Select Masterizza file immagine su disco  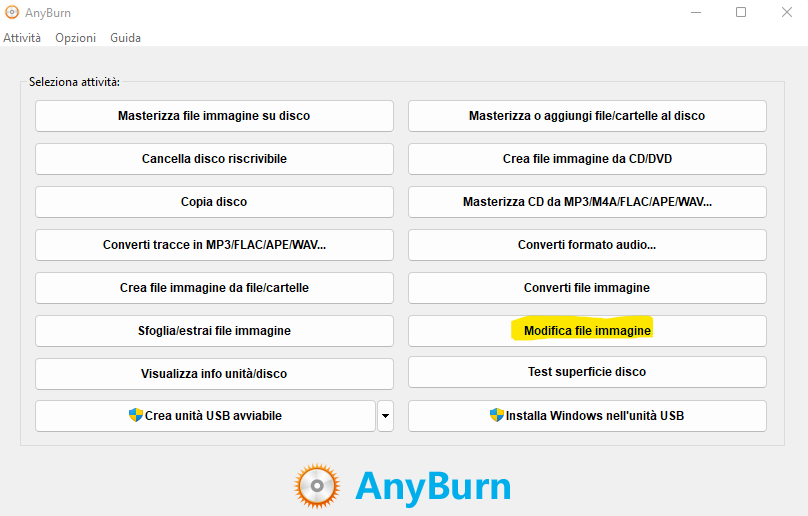[x=214, y=116]
